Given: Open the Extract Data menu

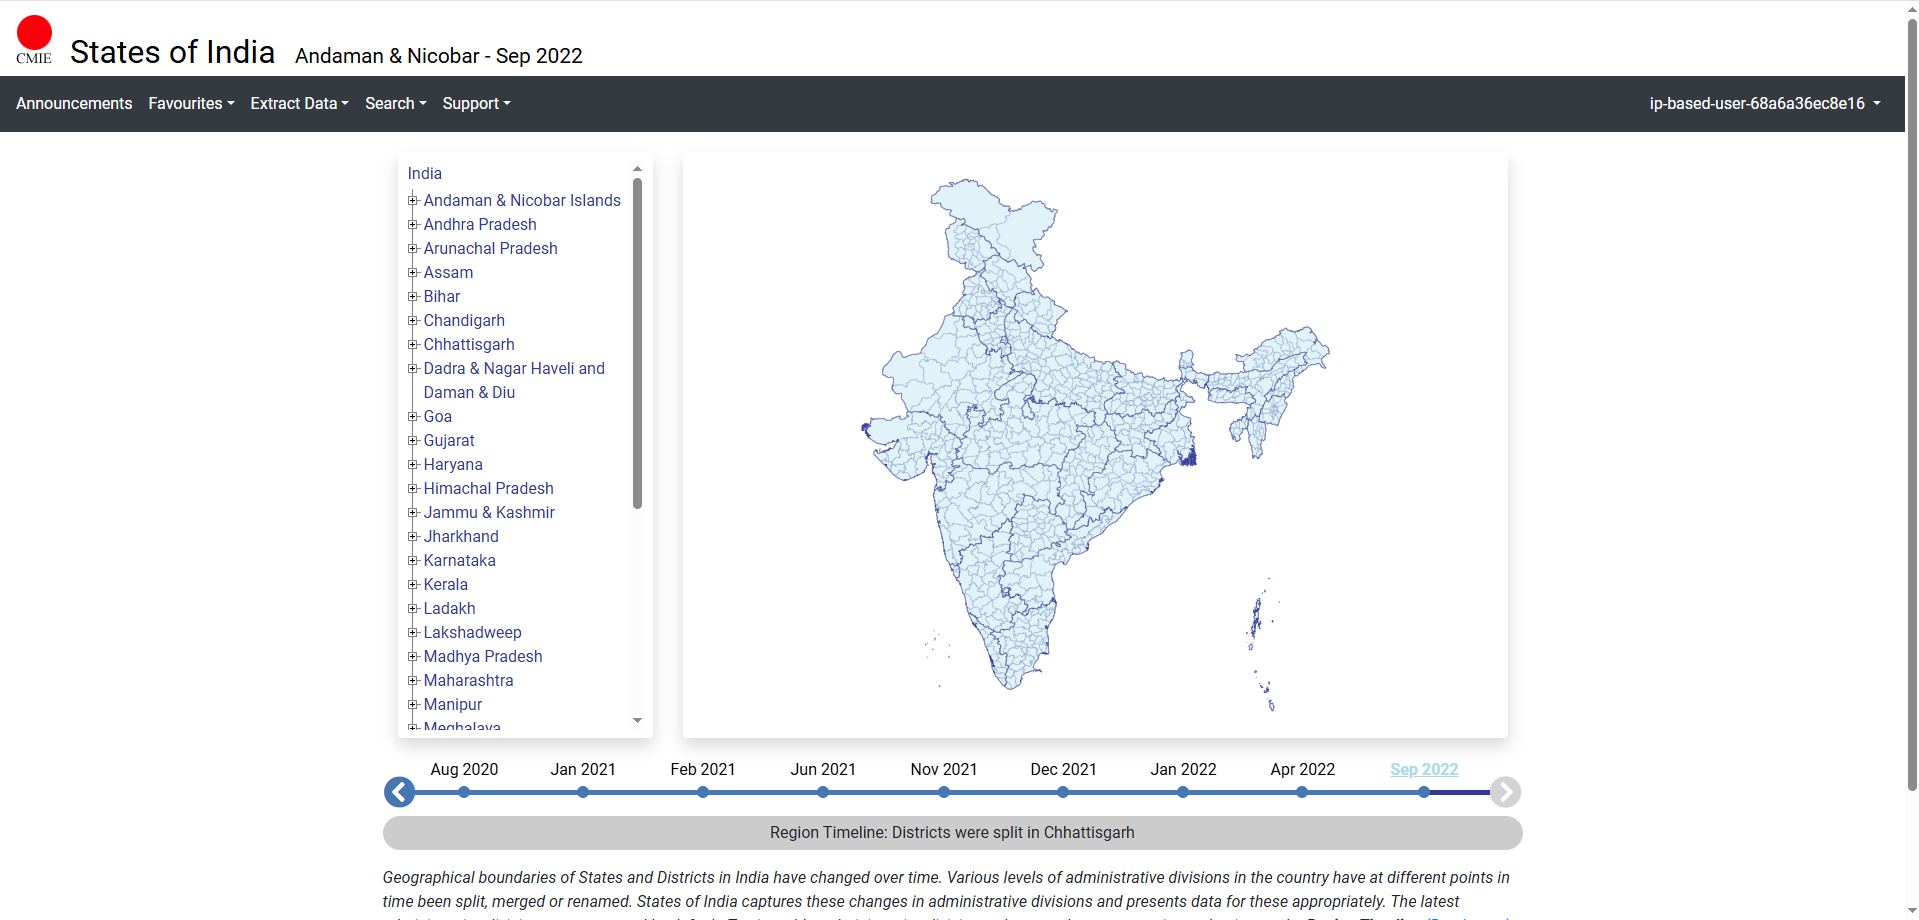Looking at the screenshot, I should (299, 104).
